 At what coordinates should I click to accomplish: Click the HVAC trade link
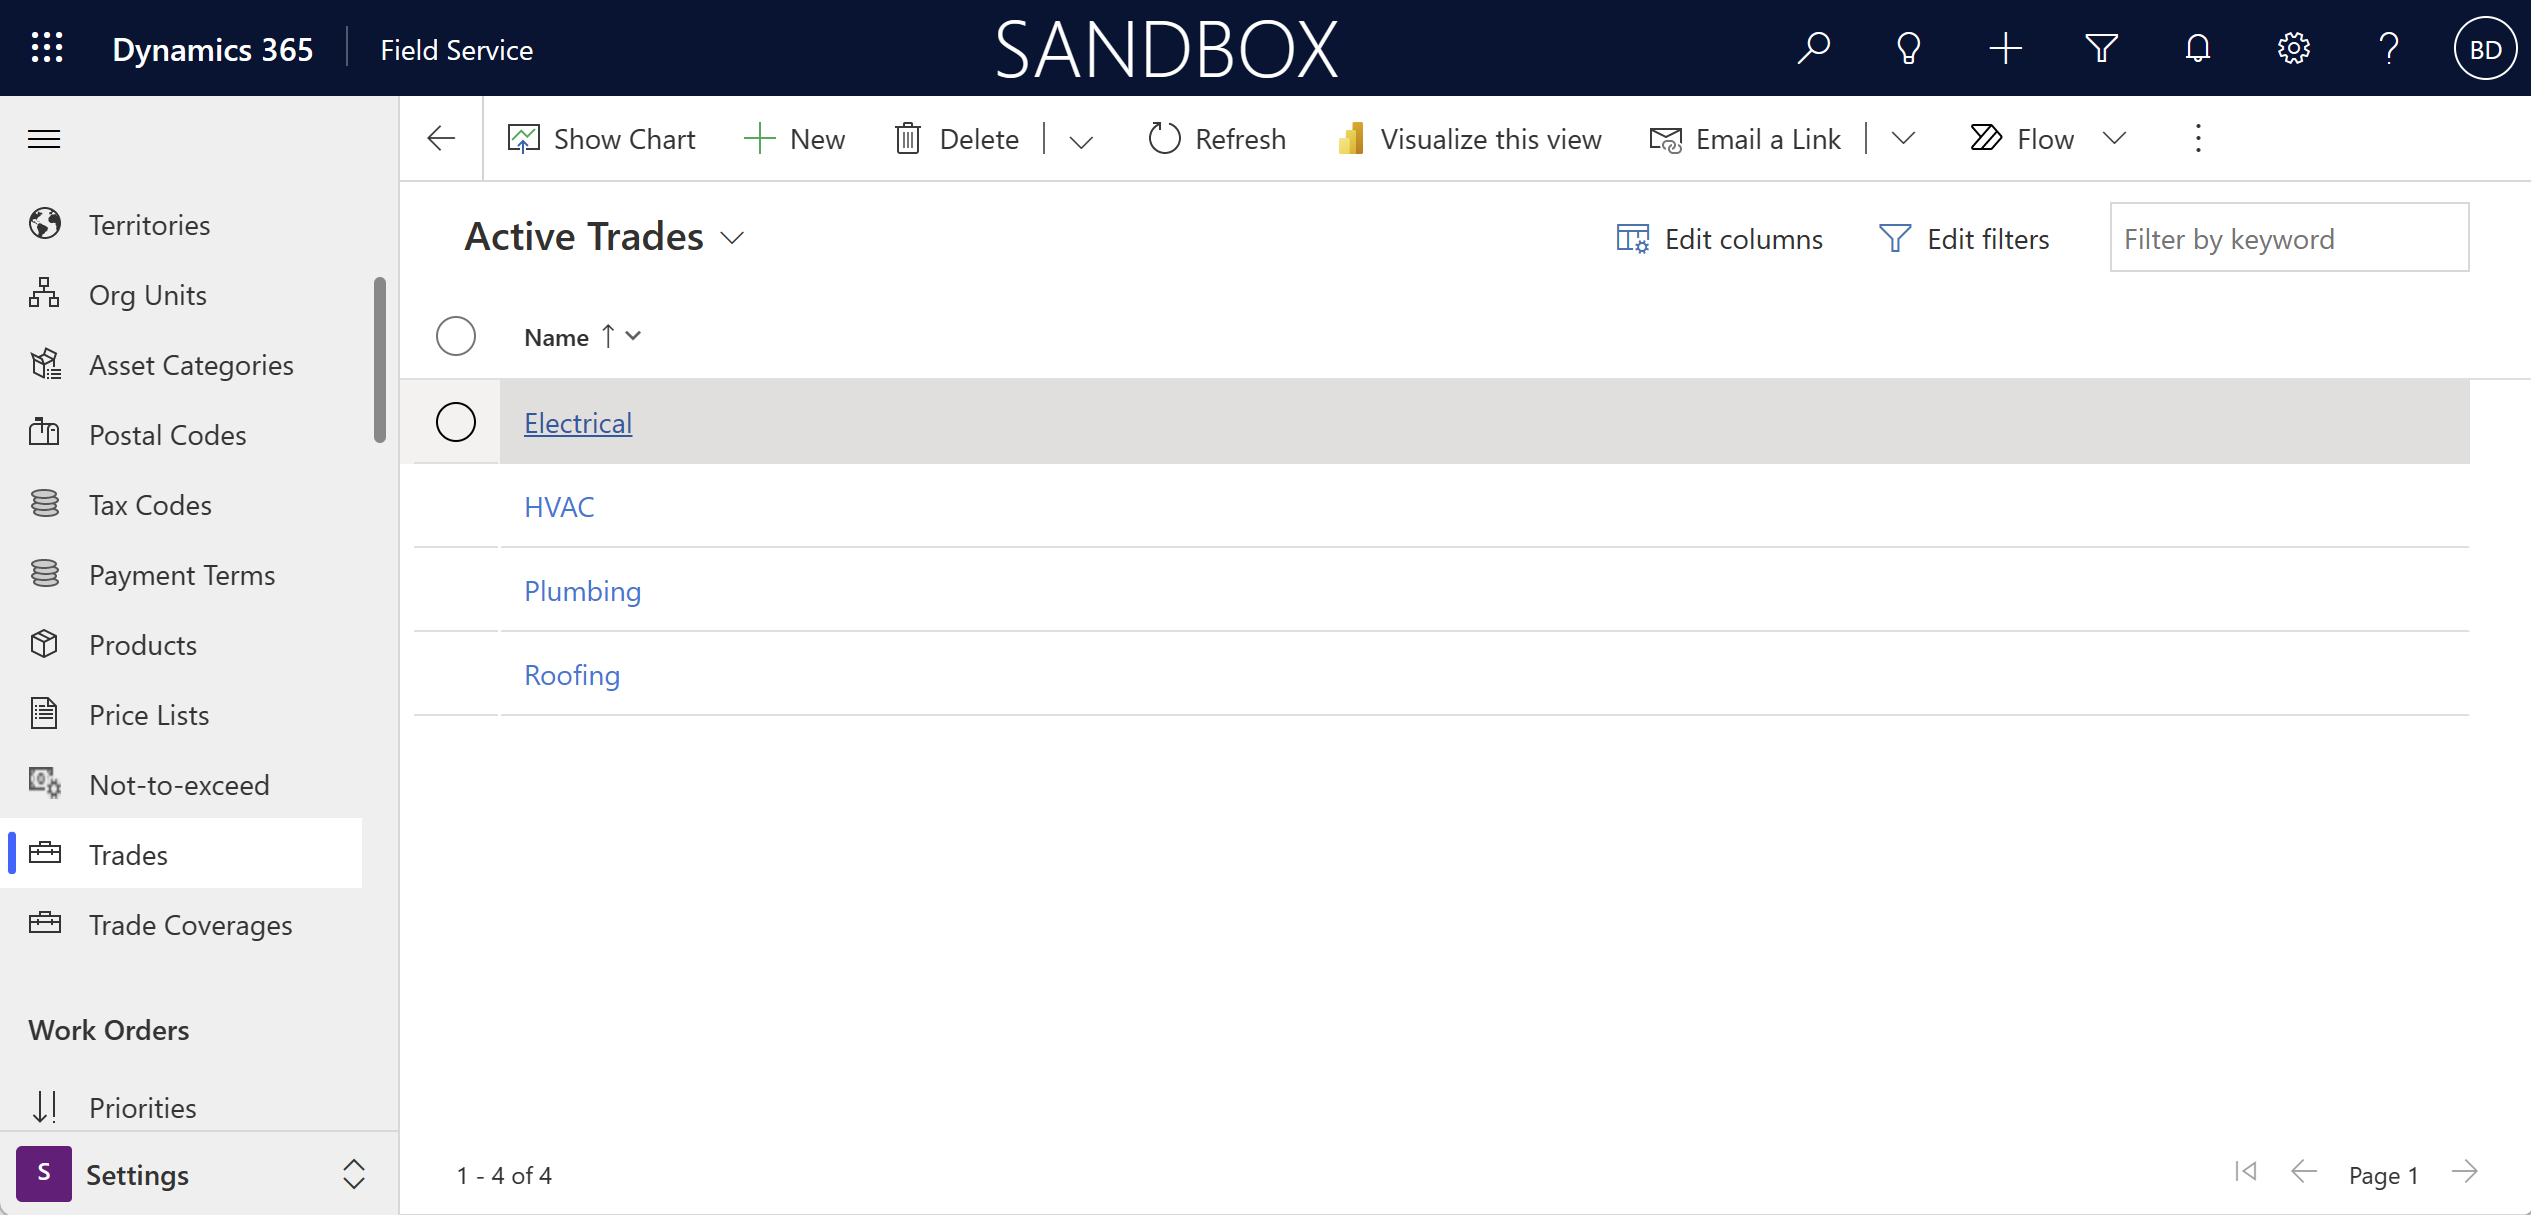558,505
